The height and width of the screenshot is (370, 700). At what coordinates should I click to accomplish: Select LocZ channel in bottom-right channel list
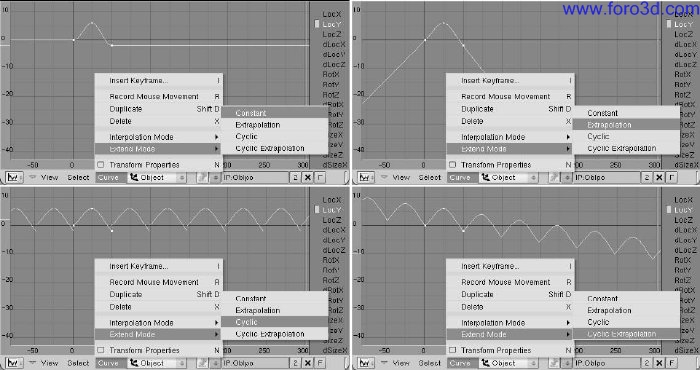(683, 220)
